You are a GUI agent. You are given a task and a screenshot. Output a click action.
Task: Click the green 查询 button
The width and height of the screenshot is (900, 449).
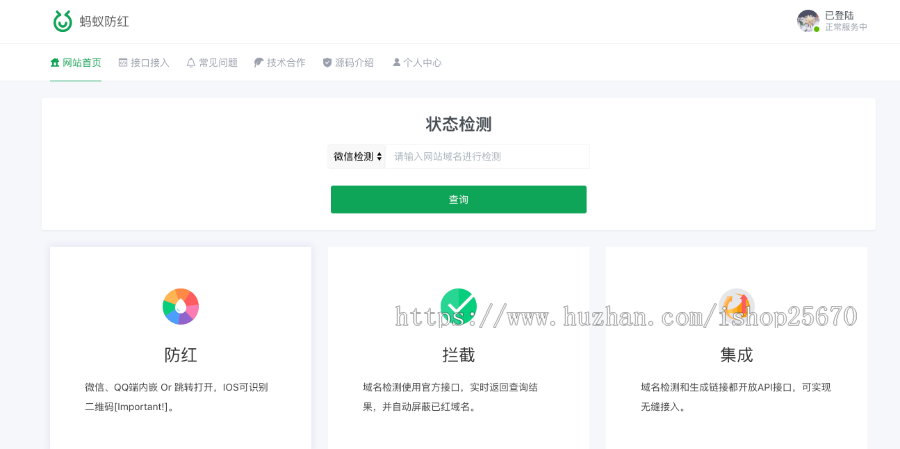pos(459,199)
